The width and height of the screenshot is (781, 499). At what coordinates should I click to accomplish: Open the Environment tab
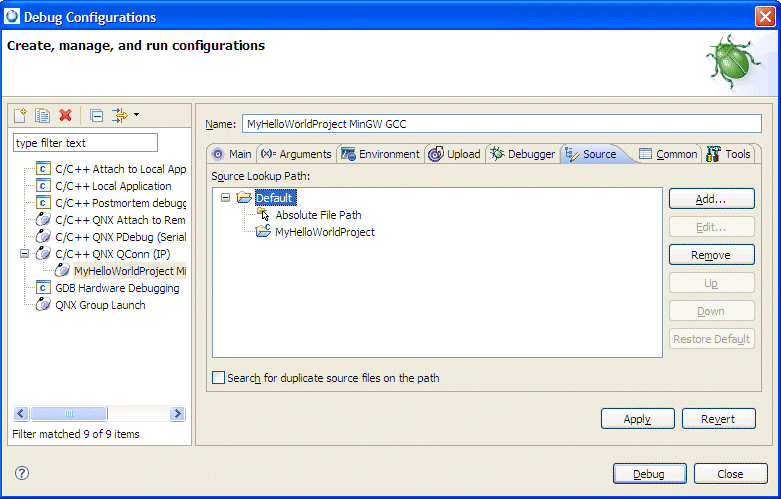(x=380, y=154)
